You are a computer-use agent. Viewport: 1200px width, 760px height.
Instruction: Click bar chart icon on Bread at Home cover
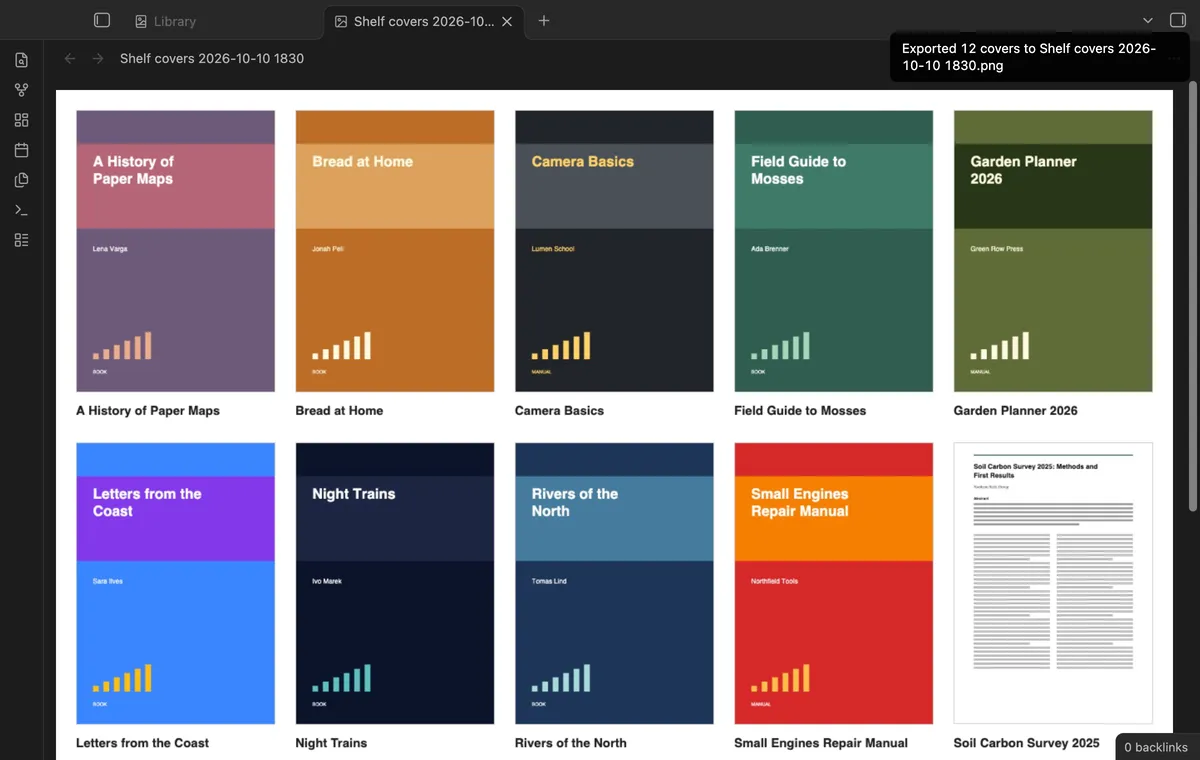[x=342, y=346]
